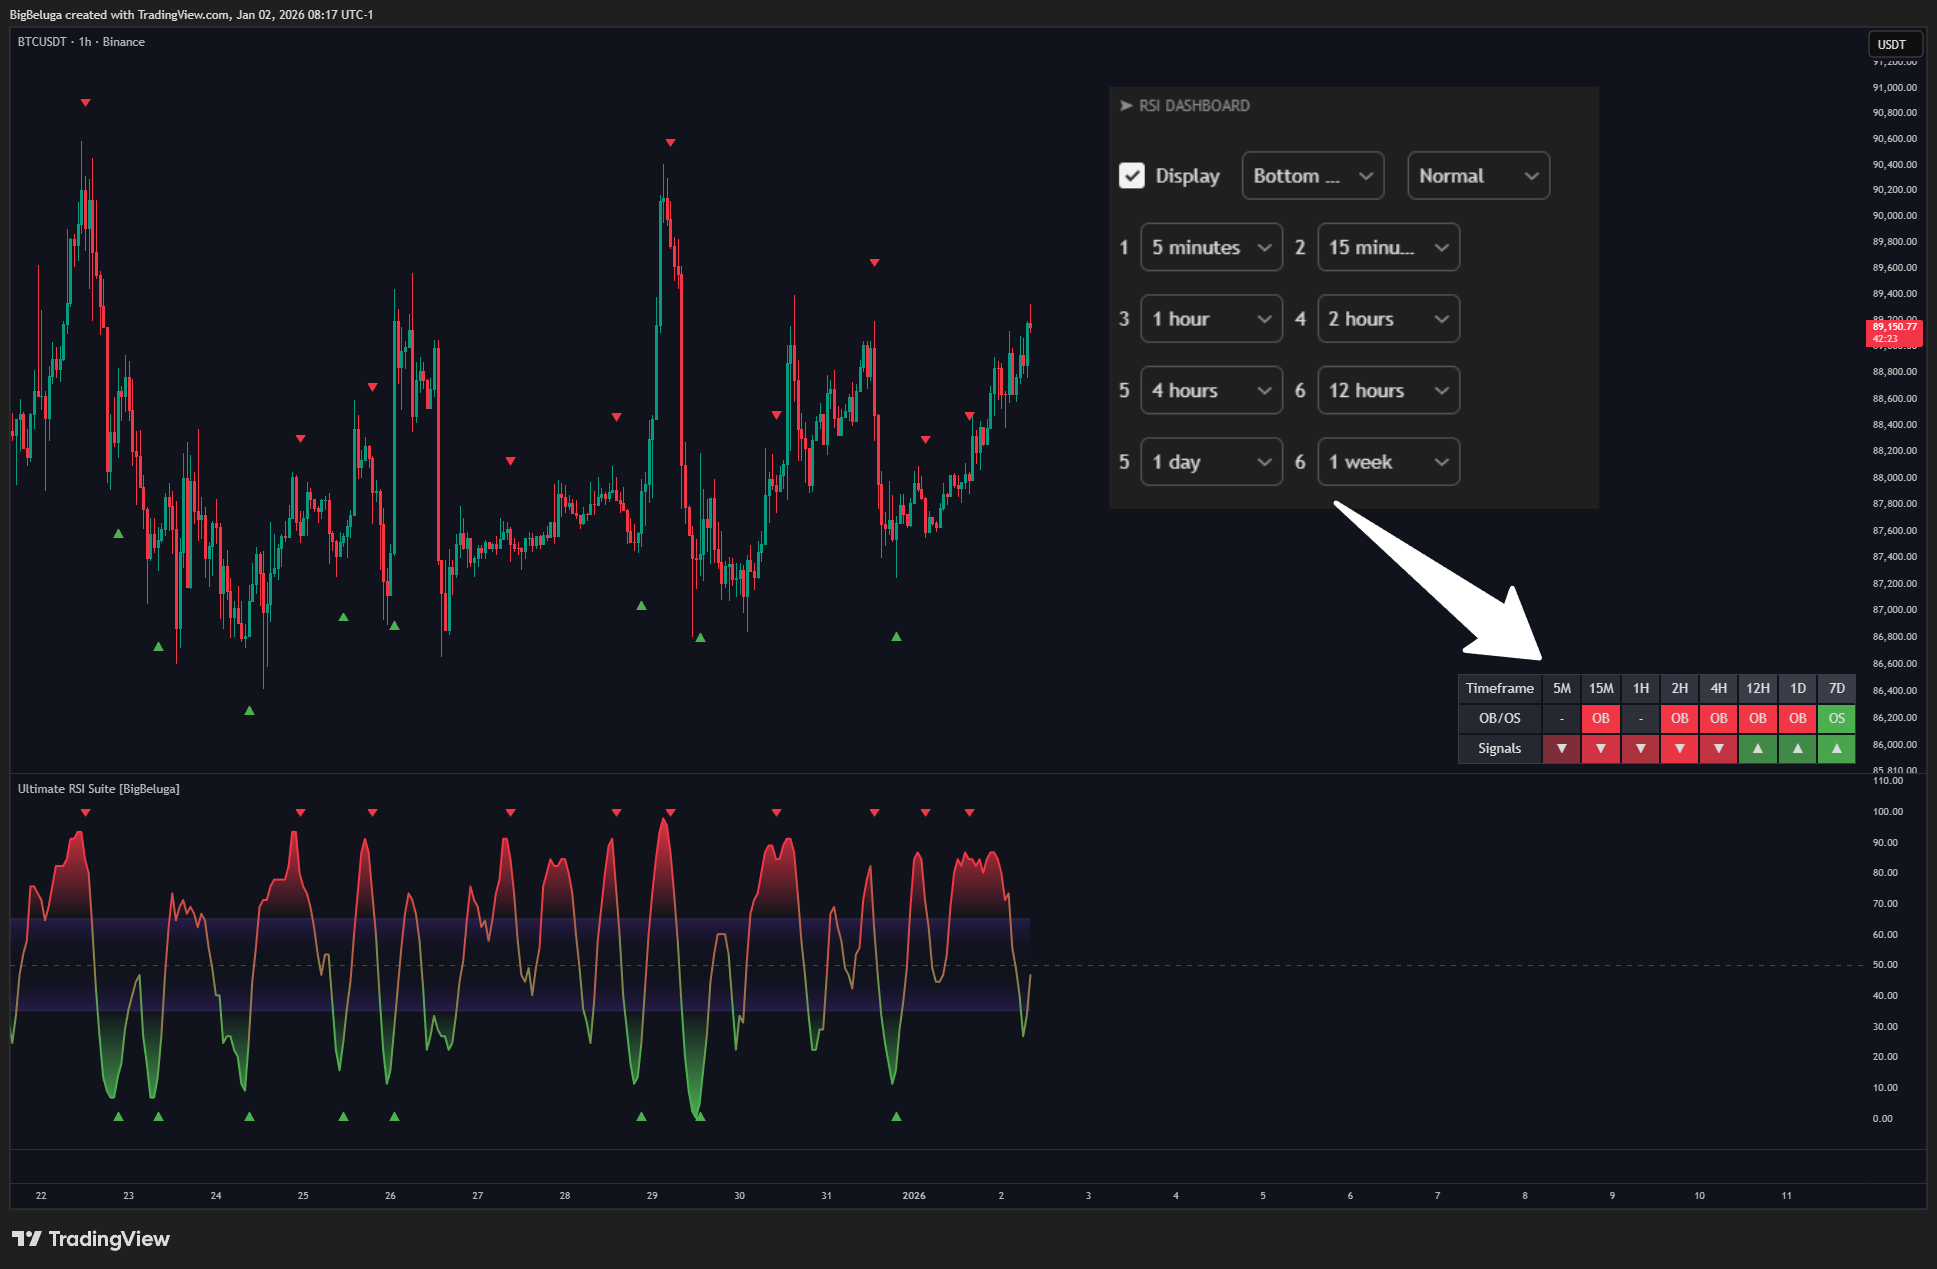Collapse the RSI DASHBOARD section arrow

coord(1126,106)
